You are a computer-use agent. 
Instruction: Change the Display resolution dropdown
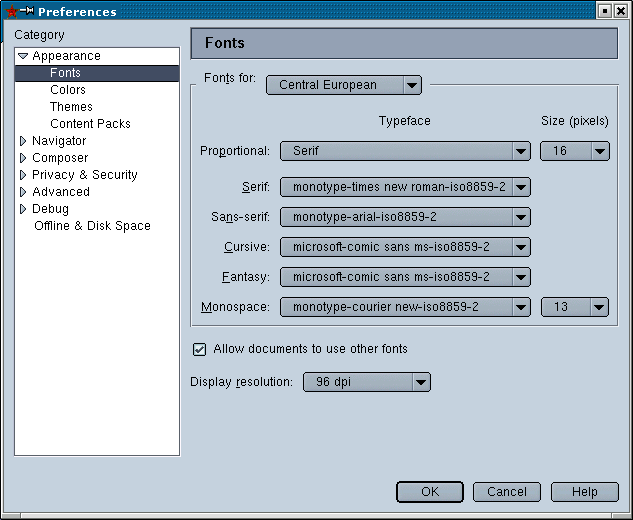(366, 382)
